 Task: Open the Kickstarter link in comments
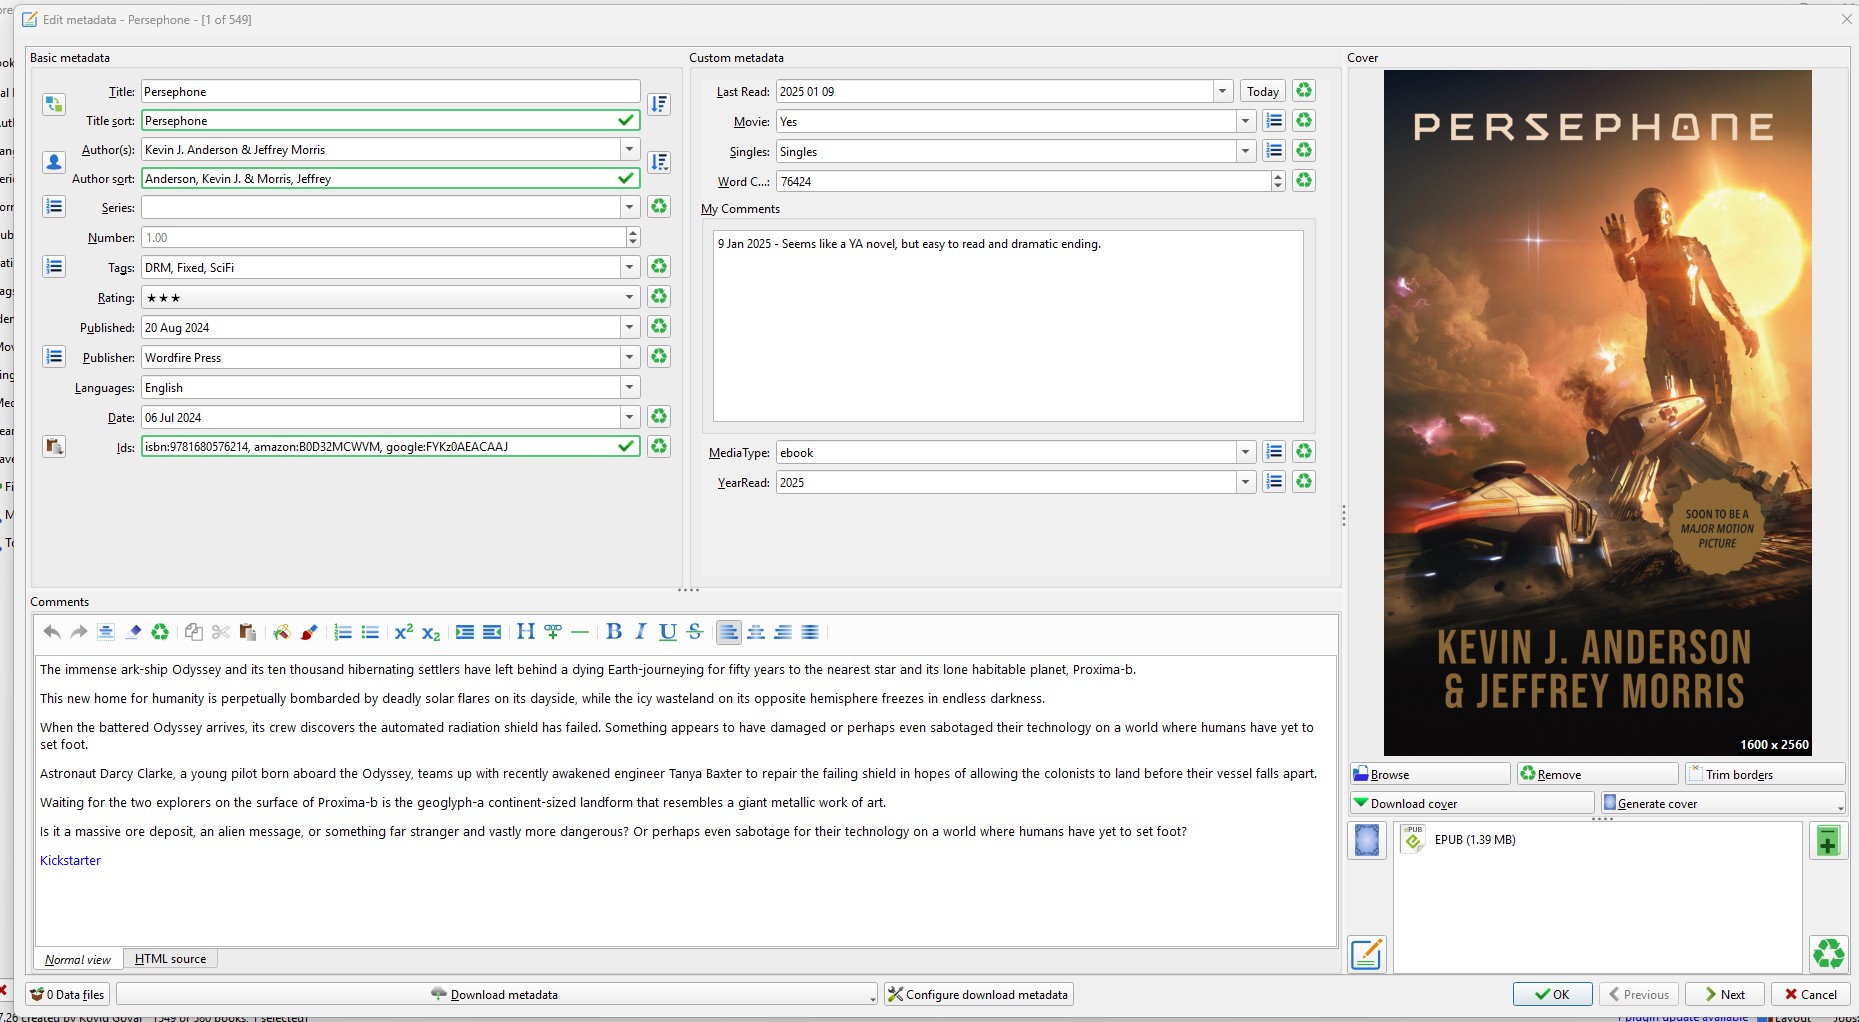(x=70, y=860)
